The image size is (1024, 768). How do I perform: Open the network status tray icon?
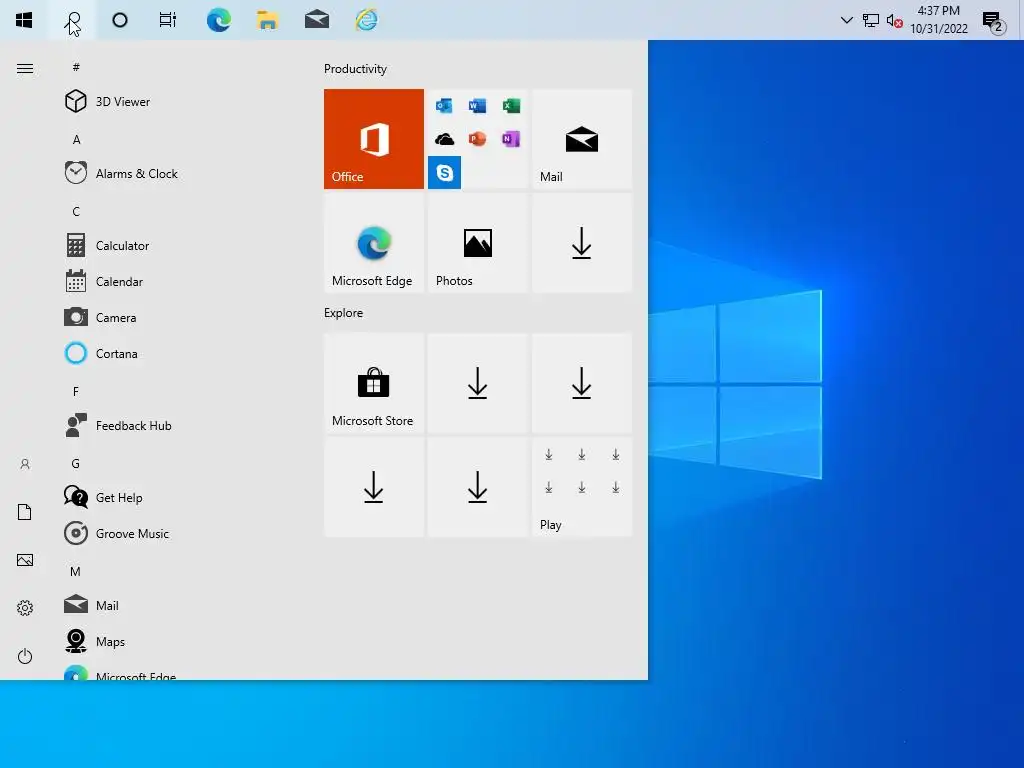[x=871, y=20]
